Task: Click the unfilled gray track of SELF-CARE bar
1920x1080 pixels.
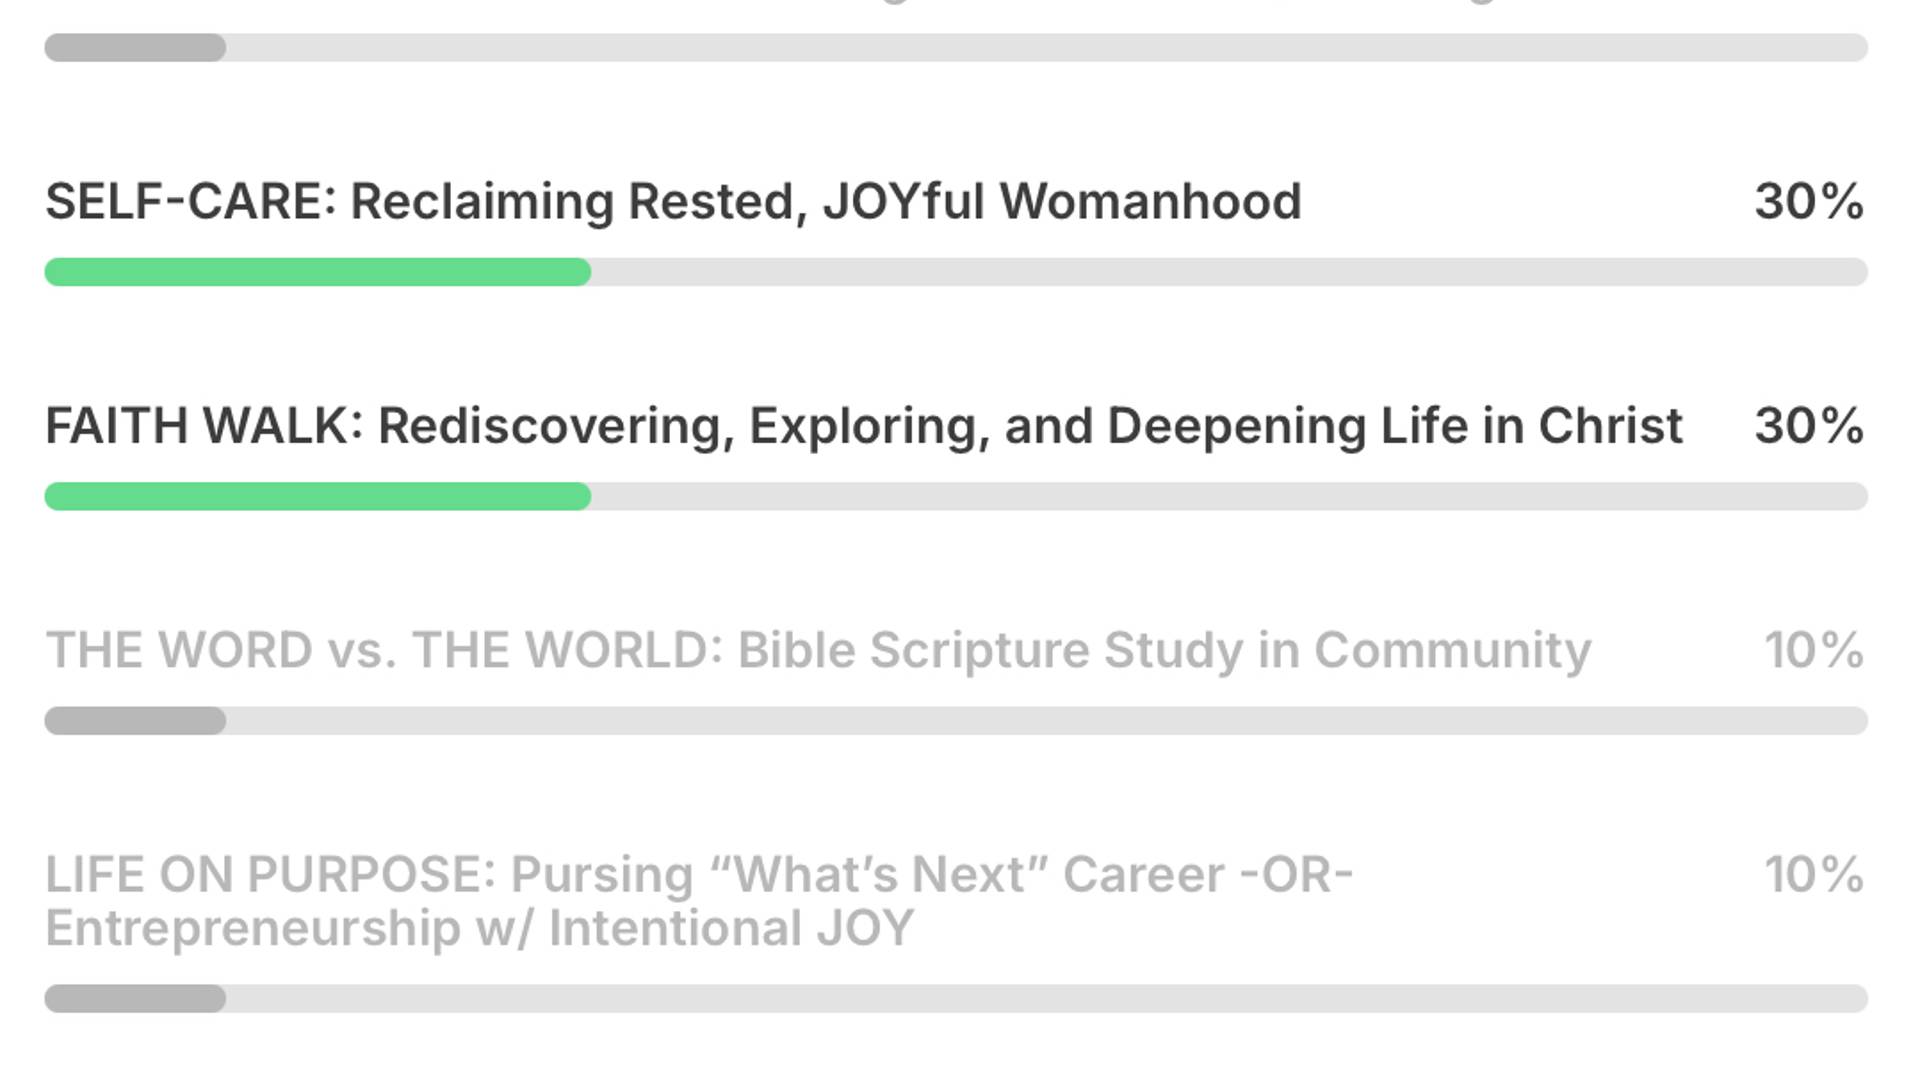Action: (x=1228, y=272)
